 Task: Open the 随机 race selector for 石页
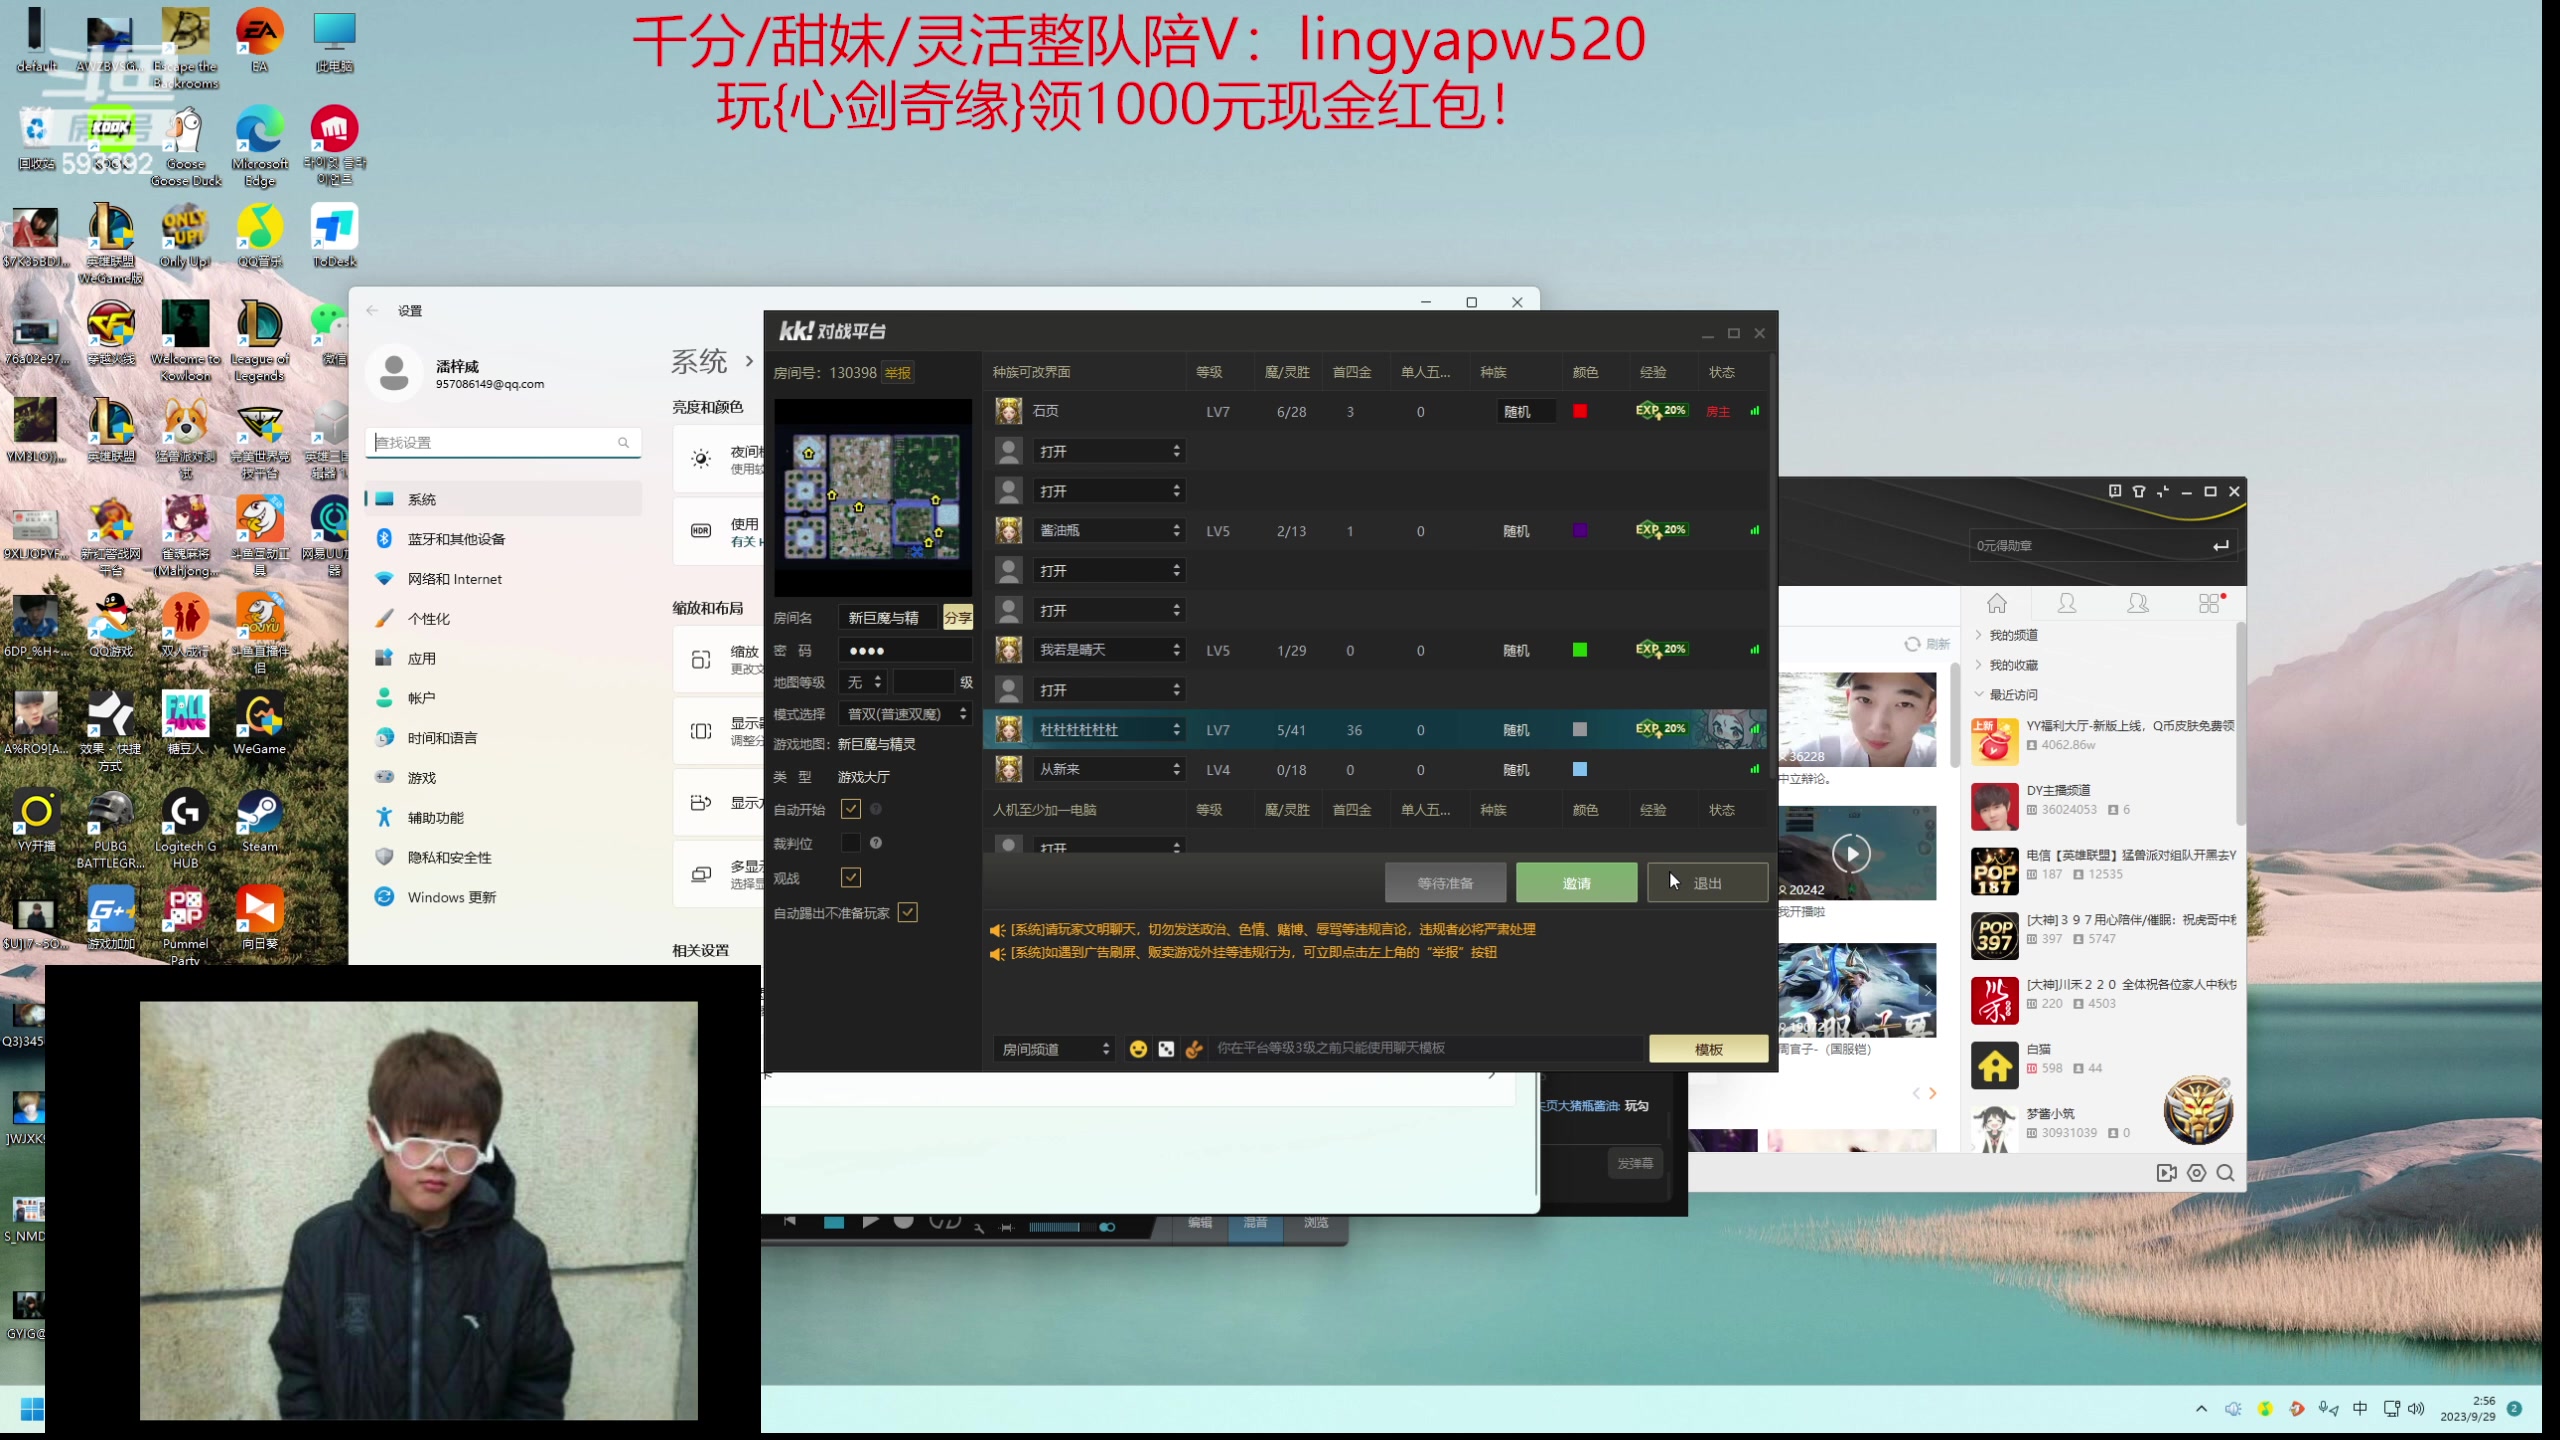coord(1525,411)
